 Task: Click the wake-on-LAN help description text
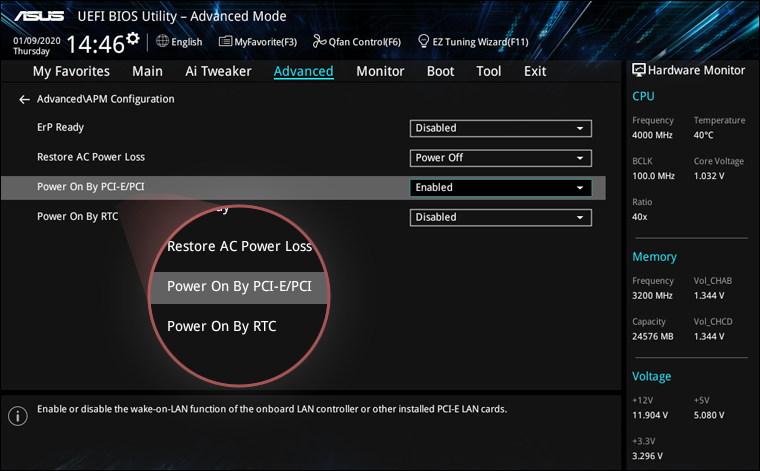pyautogui.click(x=272, y=409)
